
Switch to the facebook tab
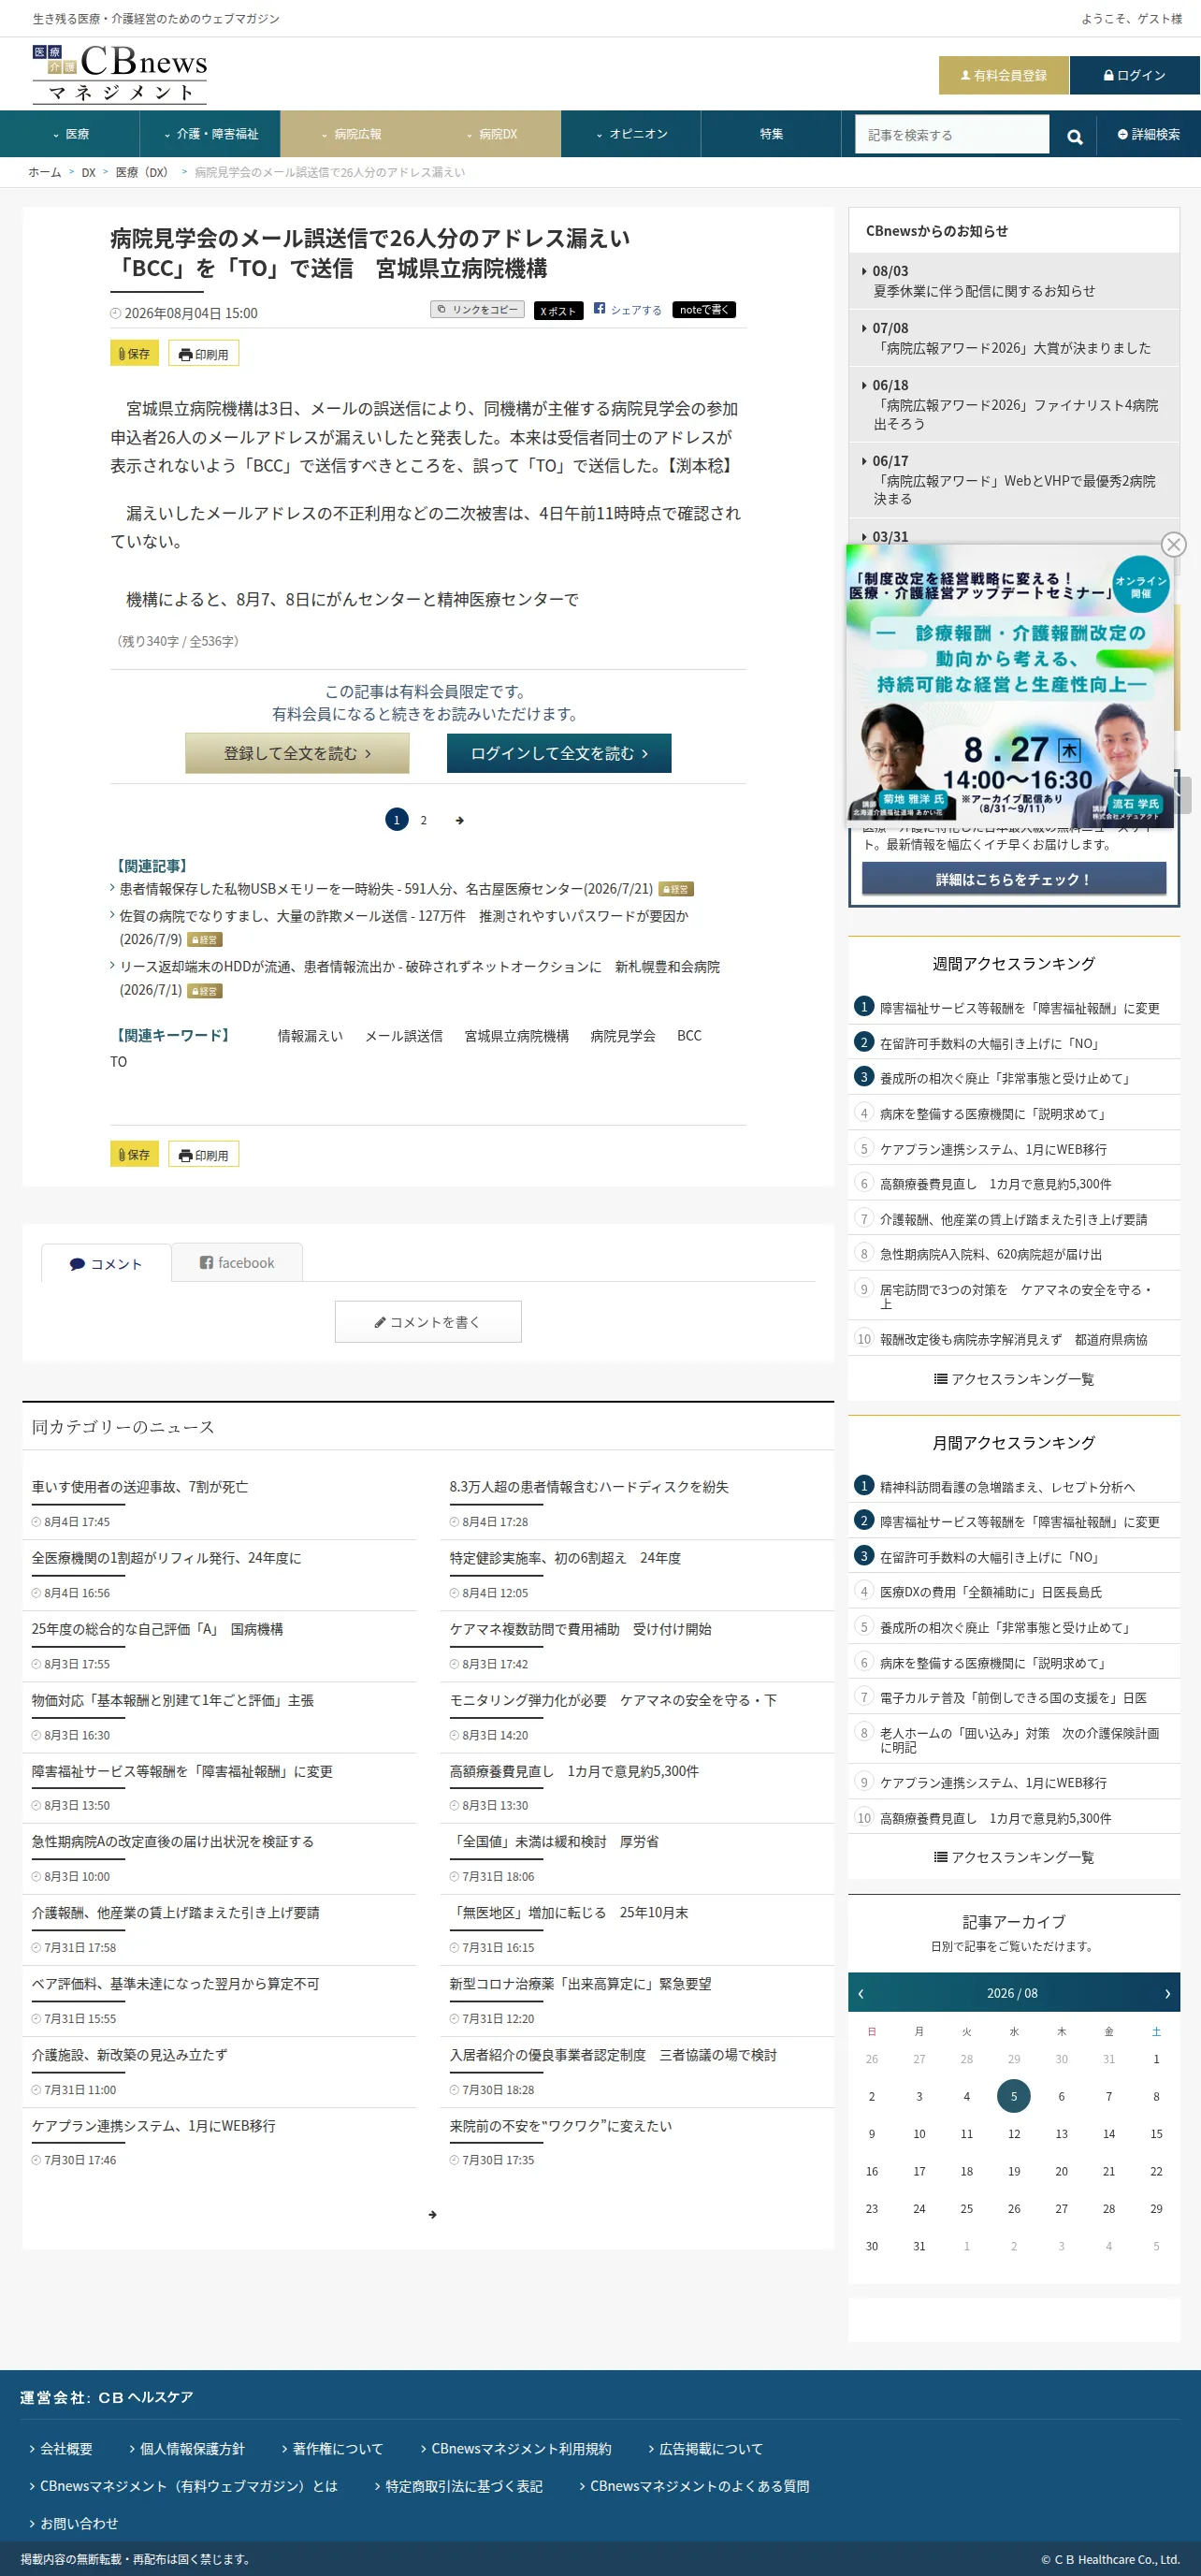click(x=237, y=1263)
